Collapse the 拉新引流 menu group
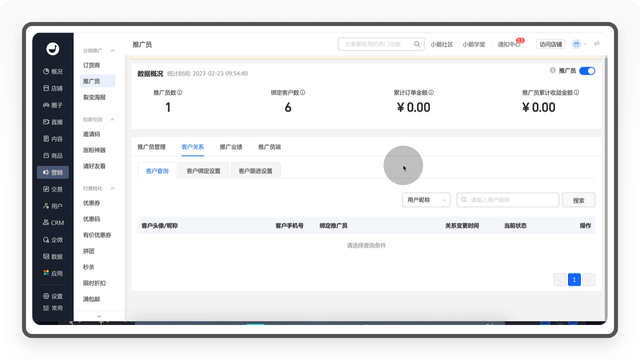 [112, 120]
